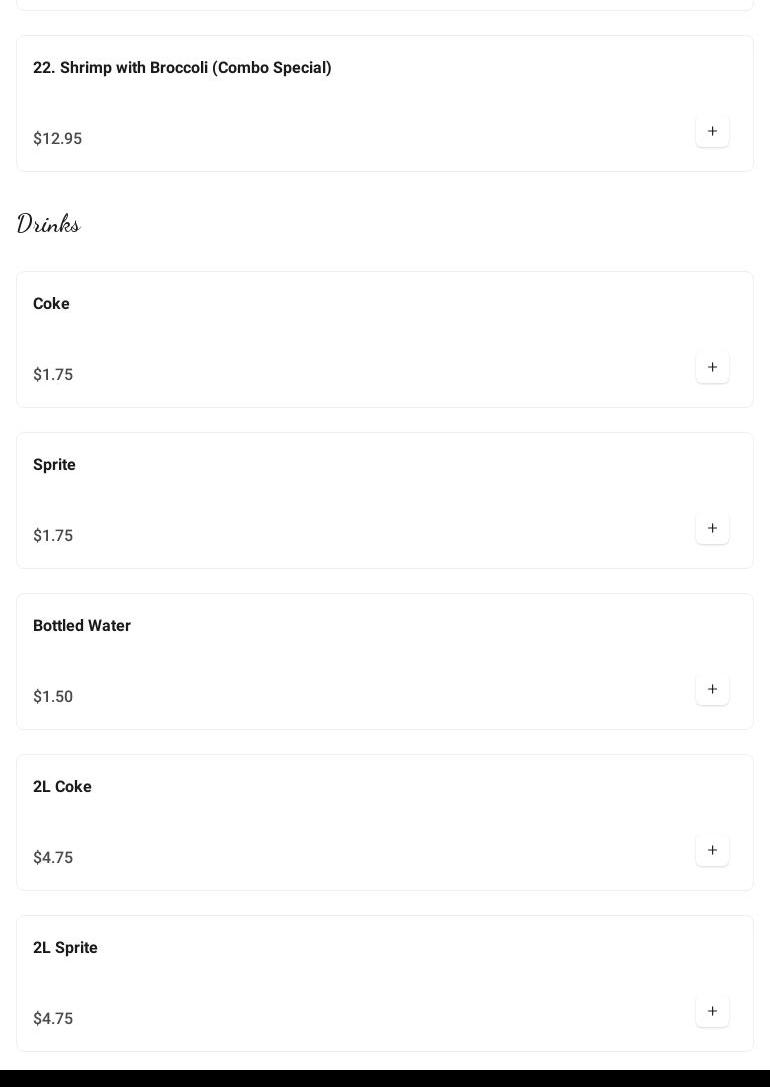Tap the plus icon for 2L Coke

coord(712,850)
